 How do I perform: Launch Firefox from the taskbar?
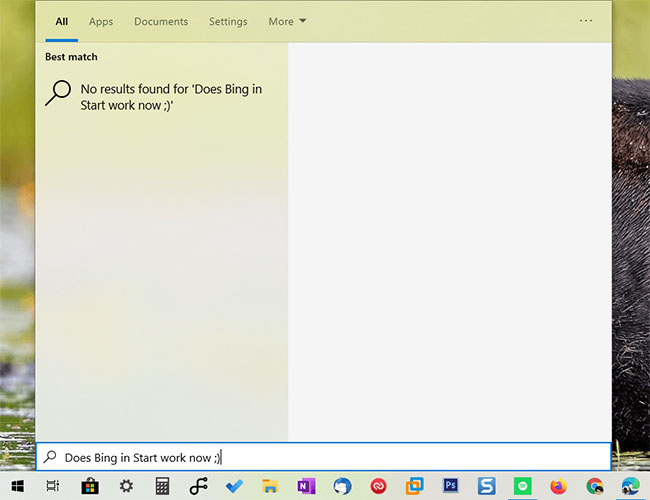[x=559, y=486]
